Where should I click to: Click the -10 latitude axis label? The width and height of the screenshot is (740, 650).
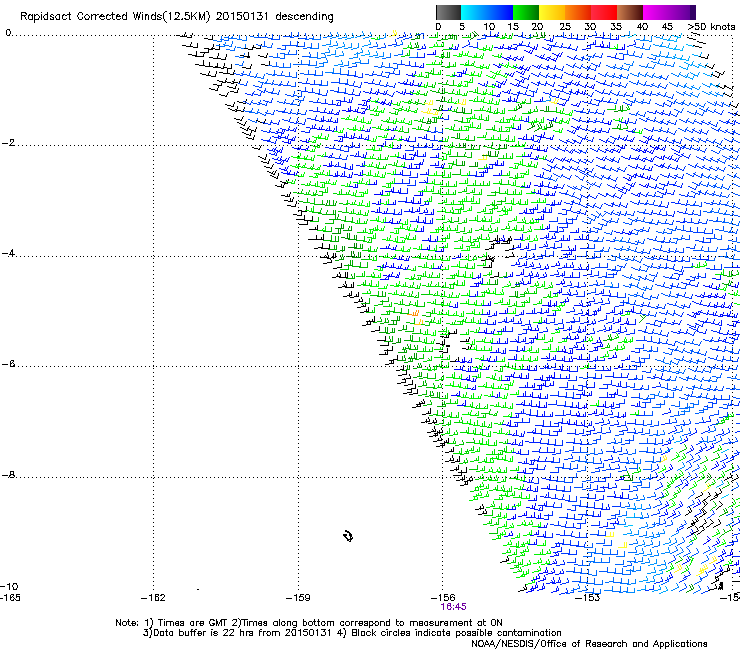pyautogui.click(x=9, y=586)
